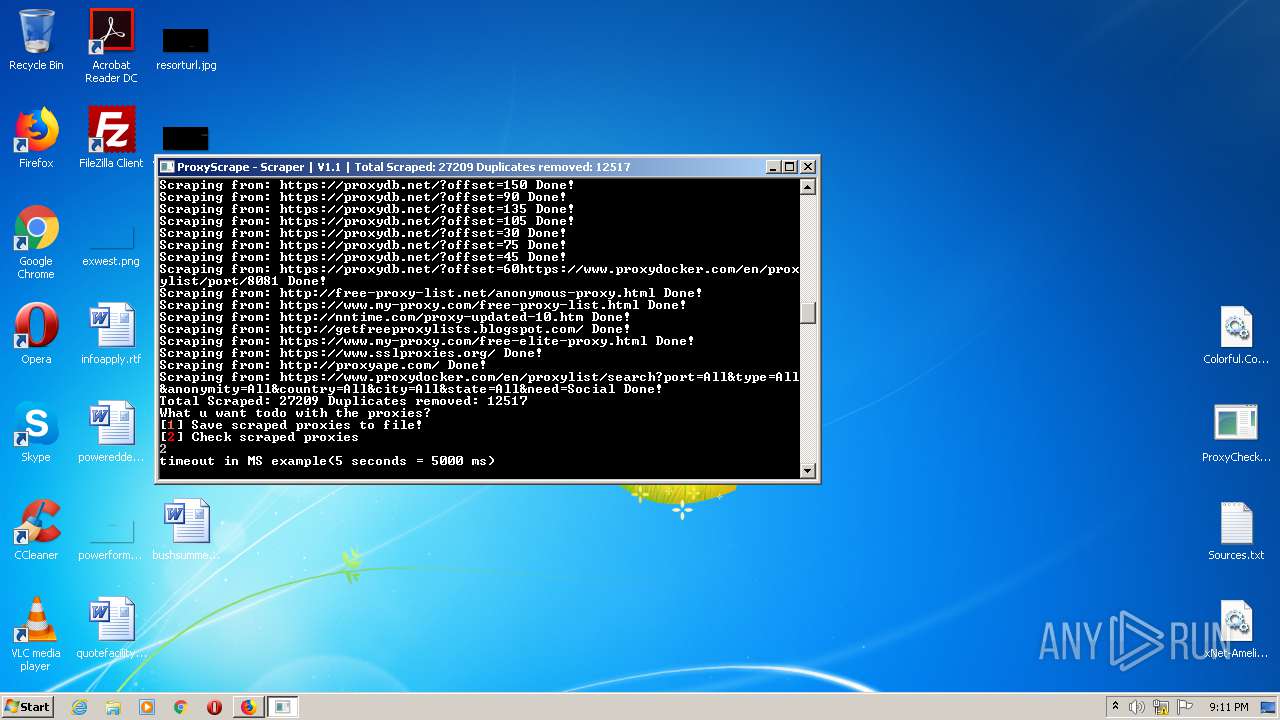Close the ProxyScrape console window
The image size is (1280, 720).
(x=808, y=167)
